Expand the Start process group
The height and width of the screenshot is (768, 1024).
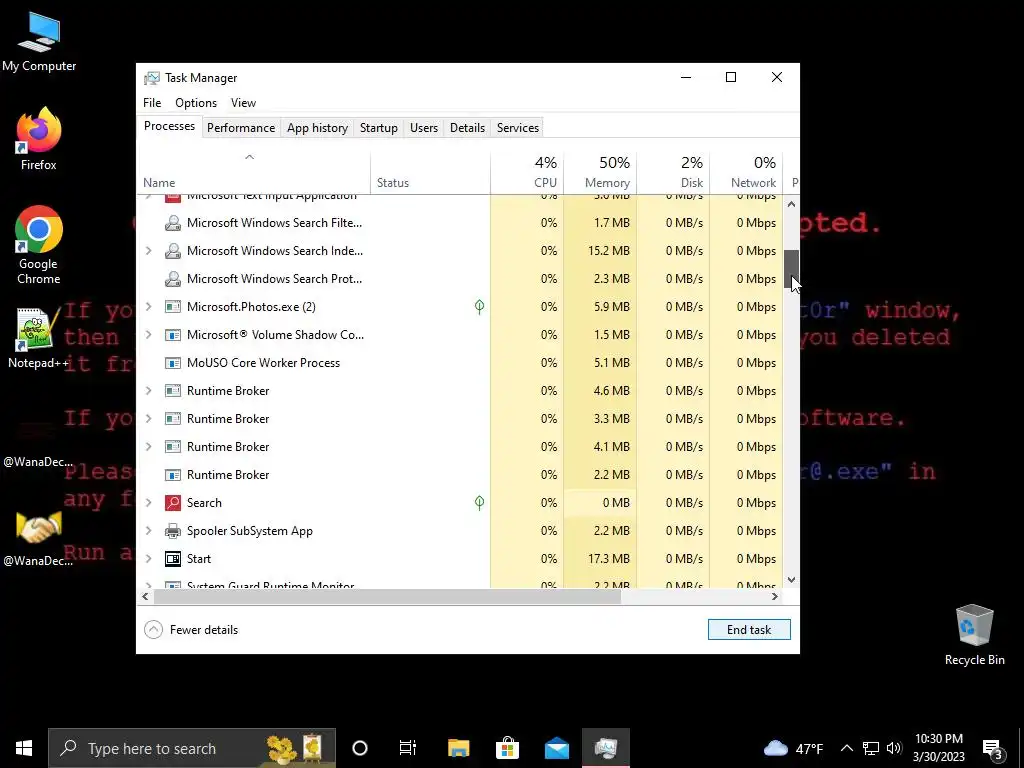tap(148, 559)
